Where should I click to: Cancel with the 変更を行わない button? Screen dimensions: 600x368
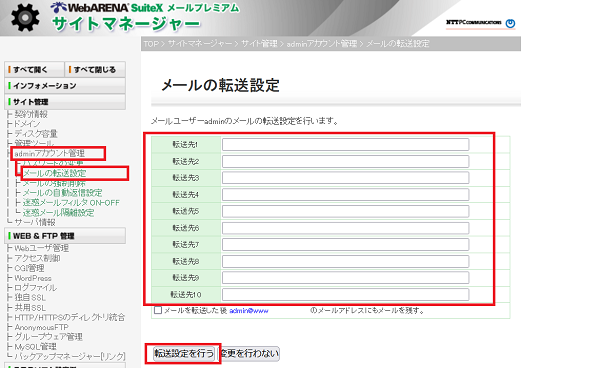coord(249,353)
